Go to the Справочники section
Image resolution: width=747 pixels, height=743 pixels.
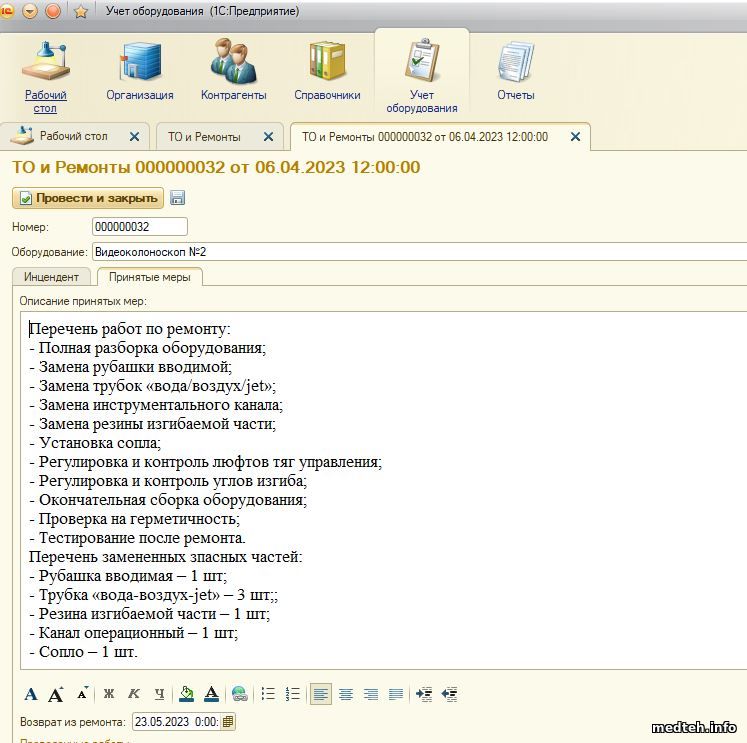tap(327, 70)
